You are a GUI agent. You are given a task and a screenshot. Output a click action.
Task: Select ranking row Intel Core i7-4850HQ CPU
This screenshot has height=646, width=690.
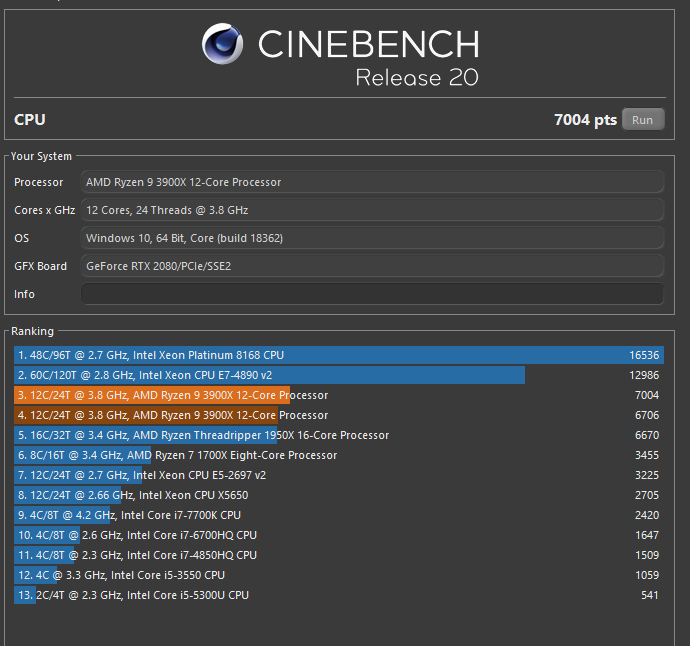coord(339,555)
